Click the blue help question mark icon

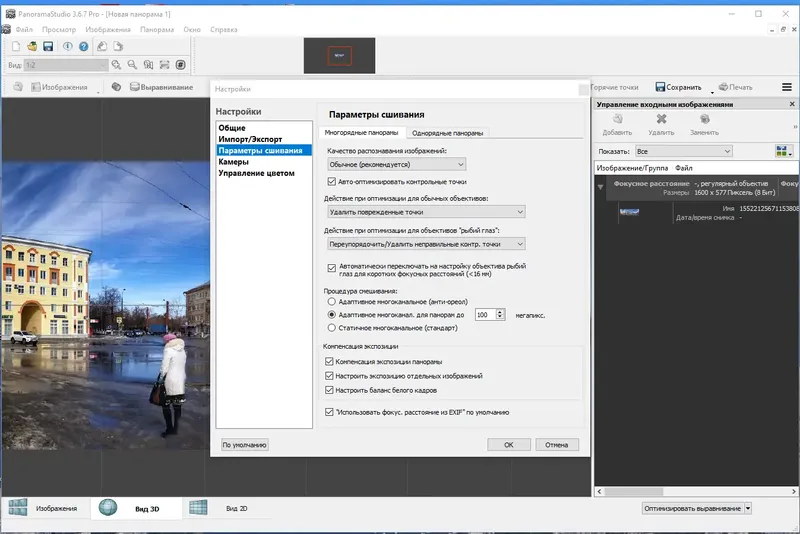point(84,46)
